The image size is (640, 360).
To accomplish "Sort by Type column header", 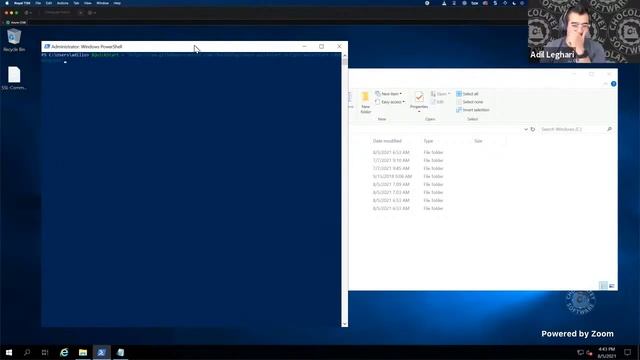I will [x=428, y=141].
